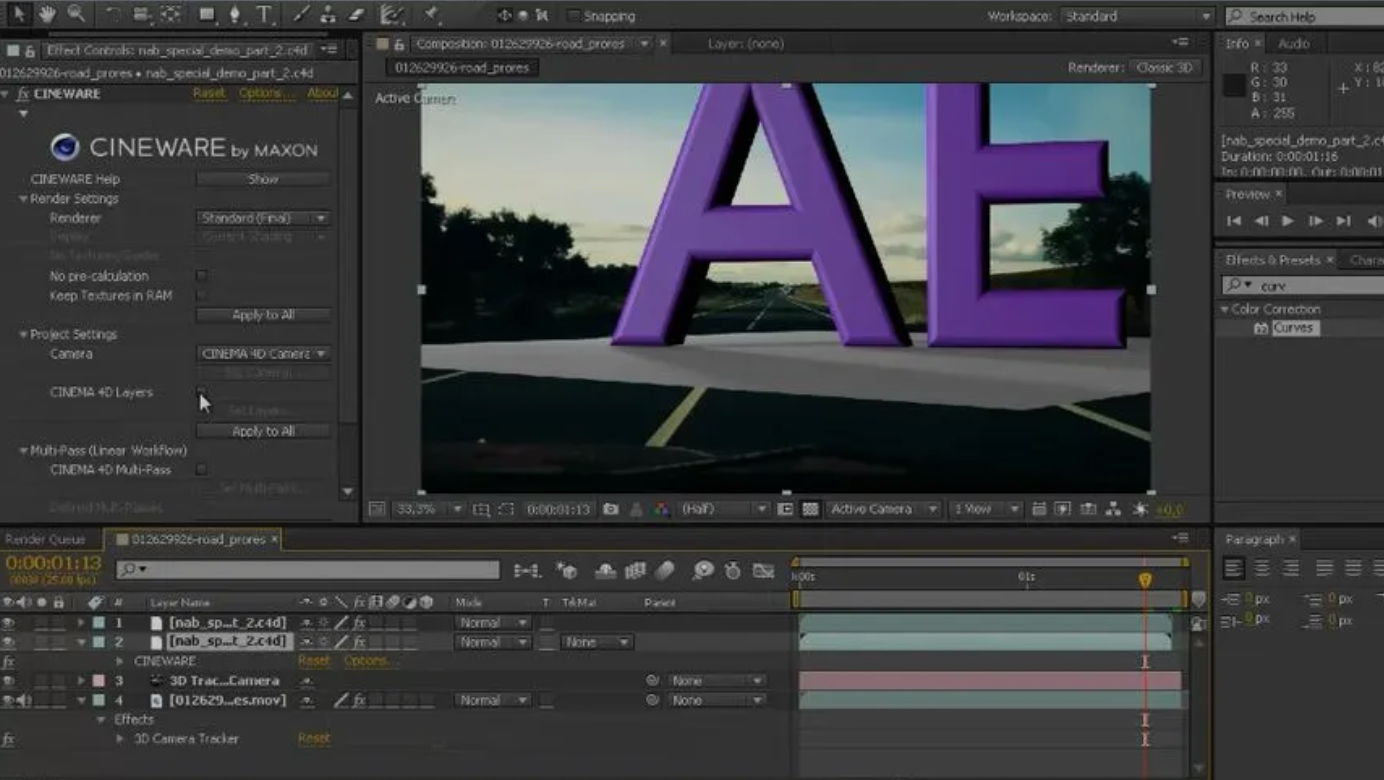Switch to the Audio panel tab
Viewport: 1384px width, 780px height.
pyautogui.click(x=1294, y=43)
